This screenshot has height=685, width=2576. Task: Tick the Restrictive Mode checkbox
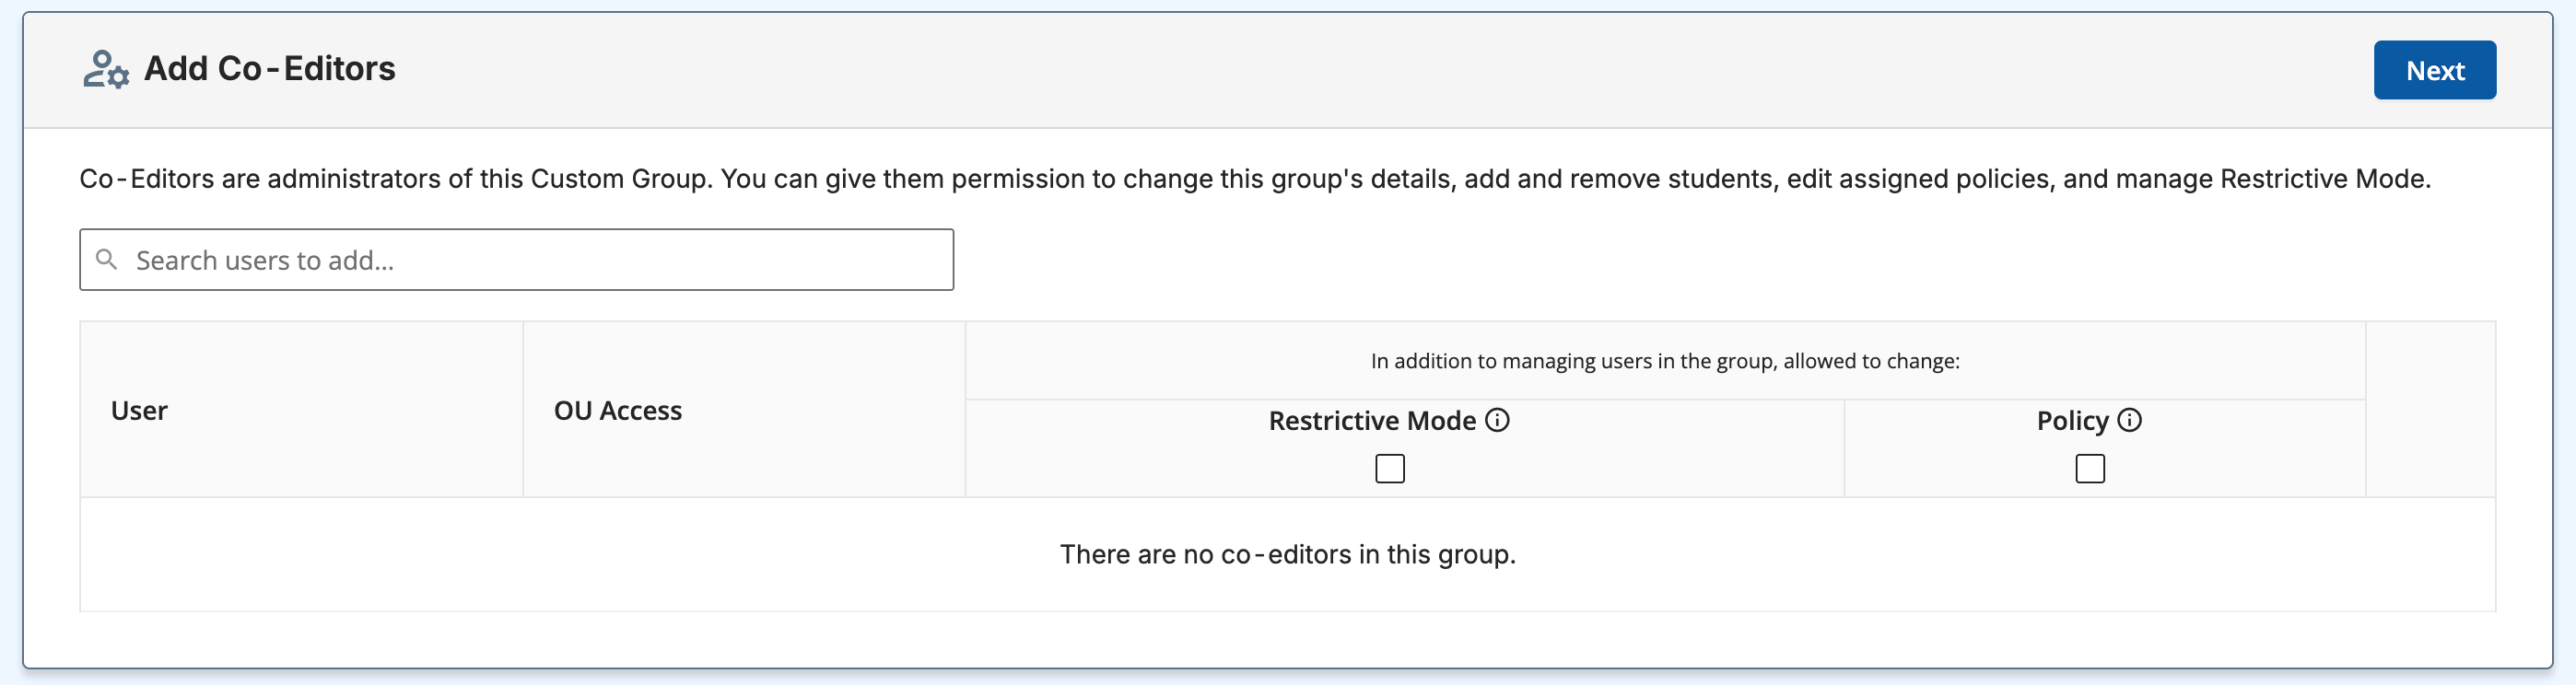click(1389, 468)
